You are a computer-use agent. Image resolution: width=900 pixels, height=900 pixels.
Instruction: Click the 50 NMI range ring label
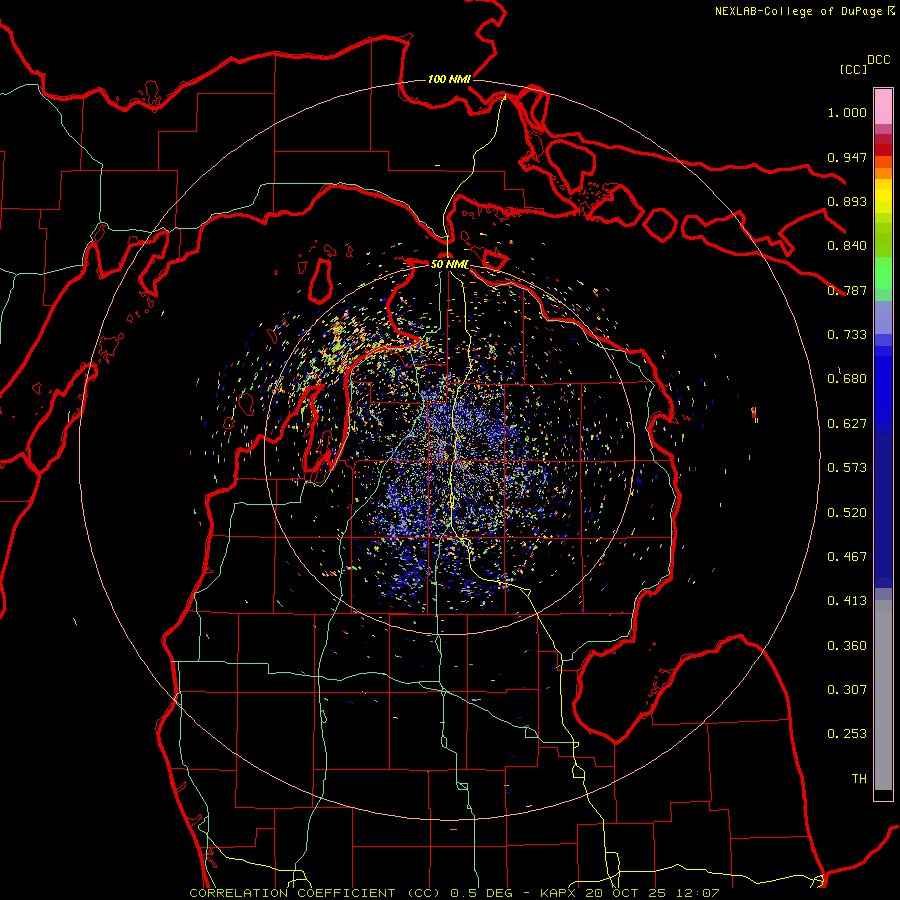pos(449,265)
